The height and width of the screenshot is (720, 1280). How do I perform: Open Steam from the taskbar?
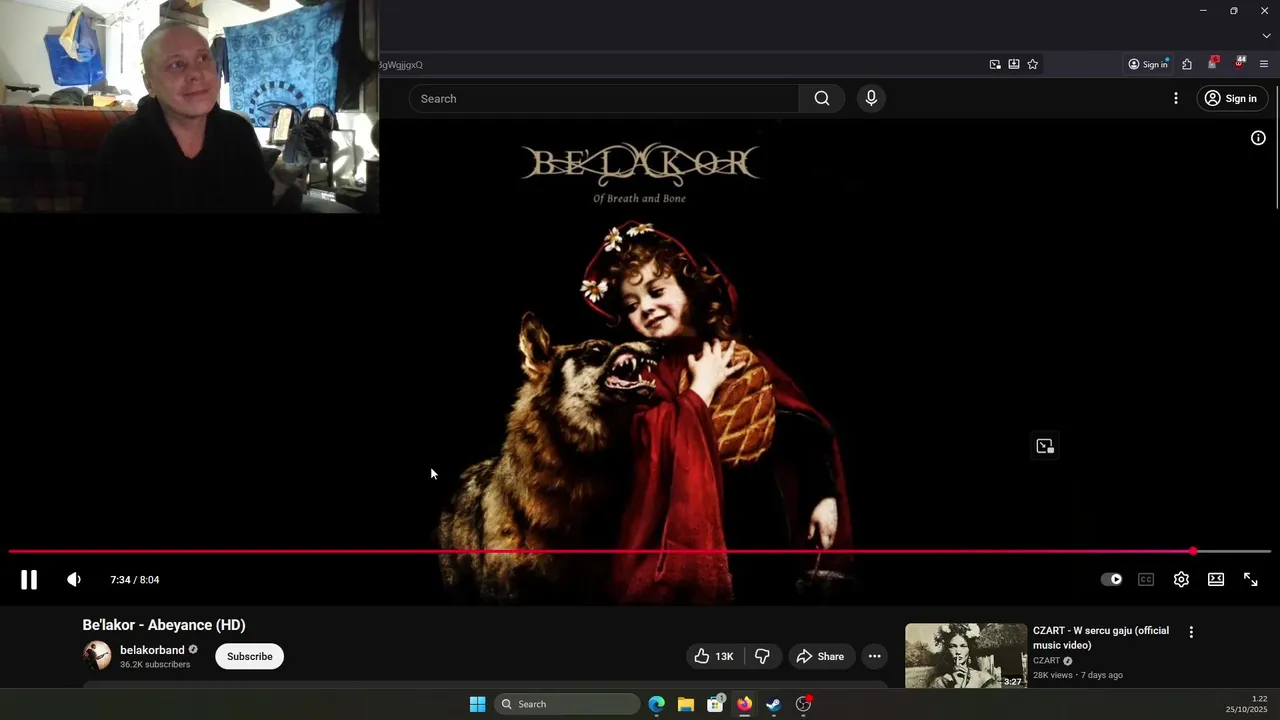tap(773, 704)
